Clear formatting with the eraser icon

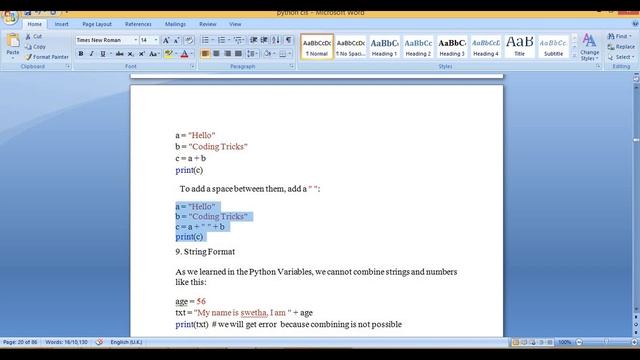pos(189,40)
